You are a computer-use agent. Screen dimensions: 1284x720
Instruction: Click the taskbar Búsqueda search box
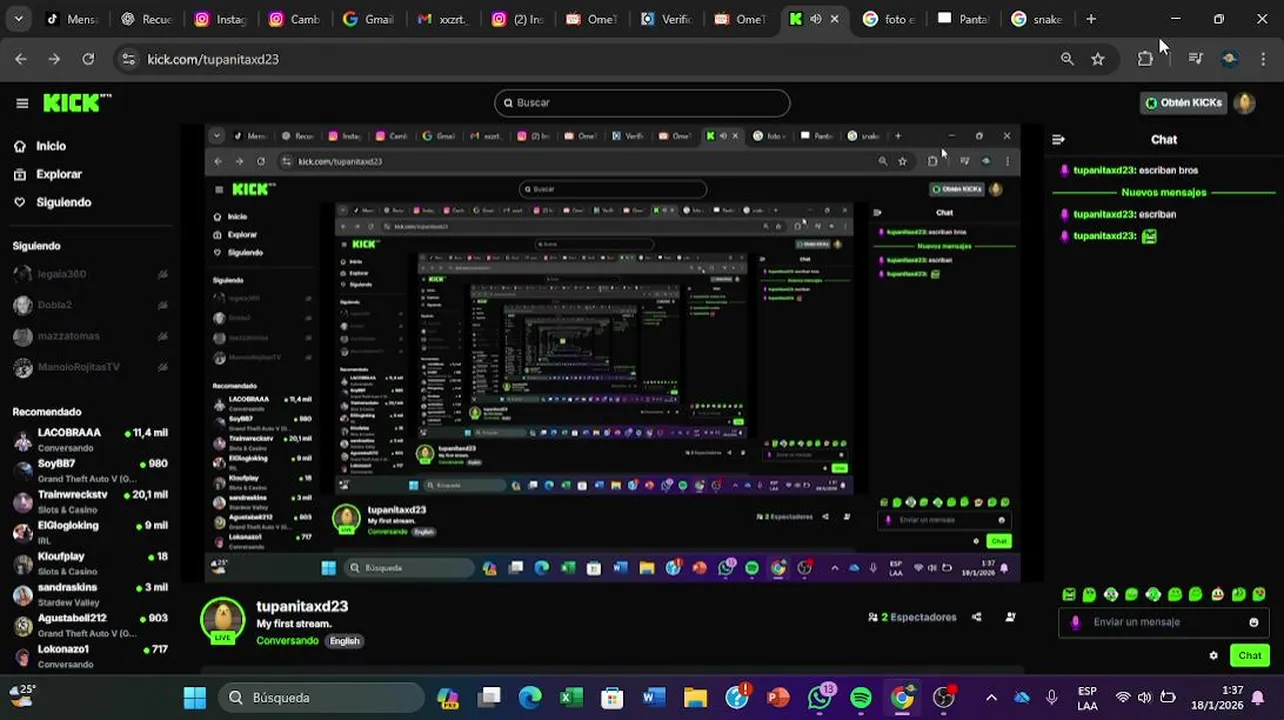pos(320,698)
